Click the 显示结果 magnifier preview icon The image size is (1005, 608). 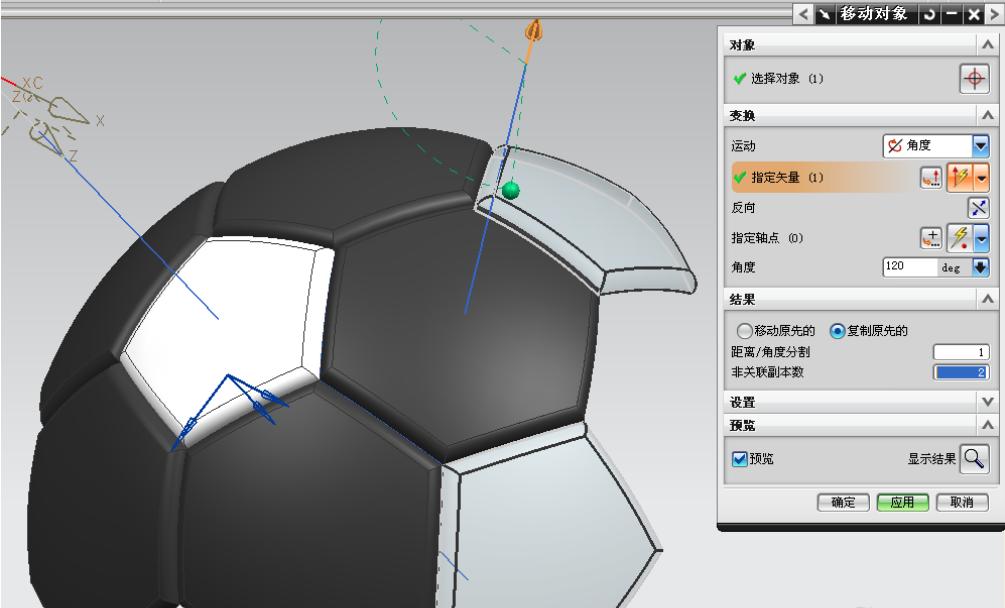tap(972, 459)
